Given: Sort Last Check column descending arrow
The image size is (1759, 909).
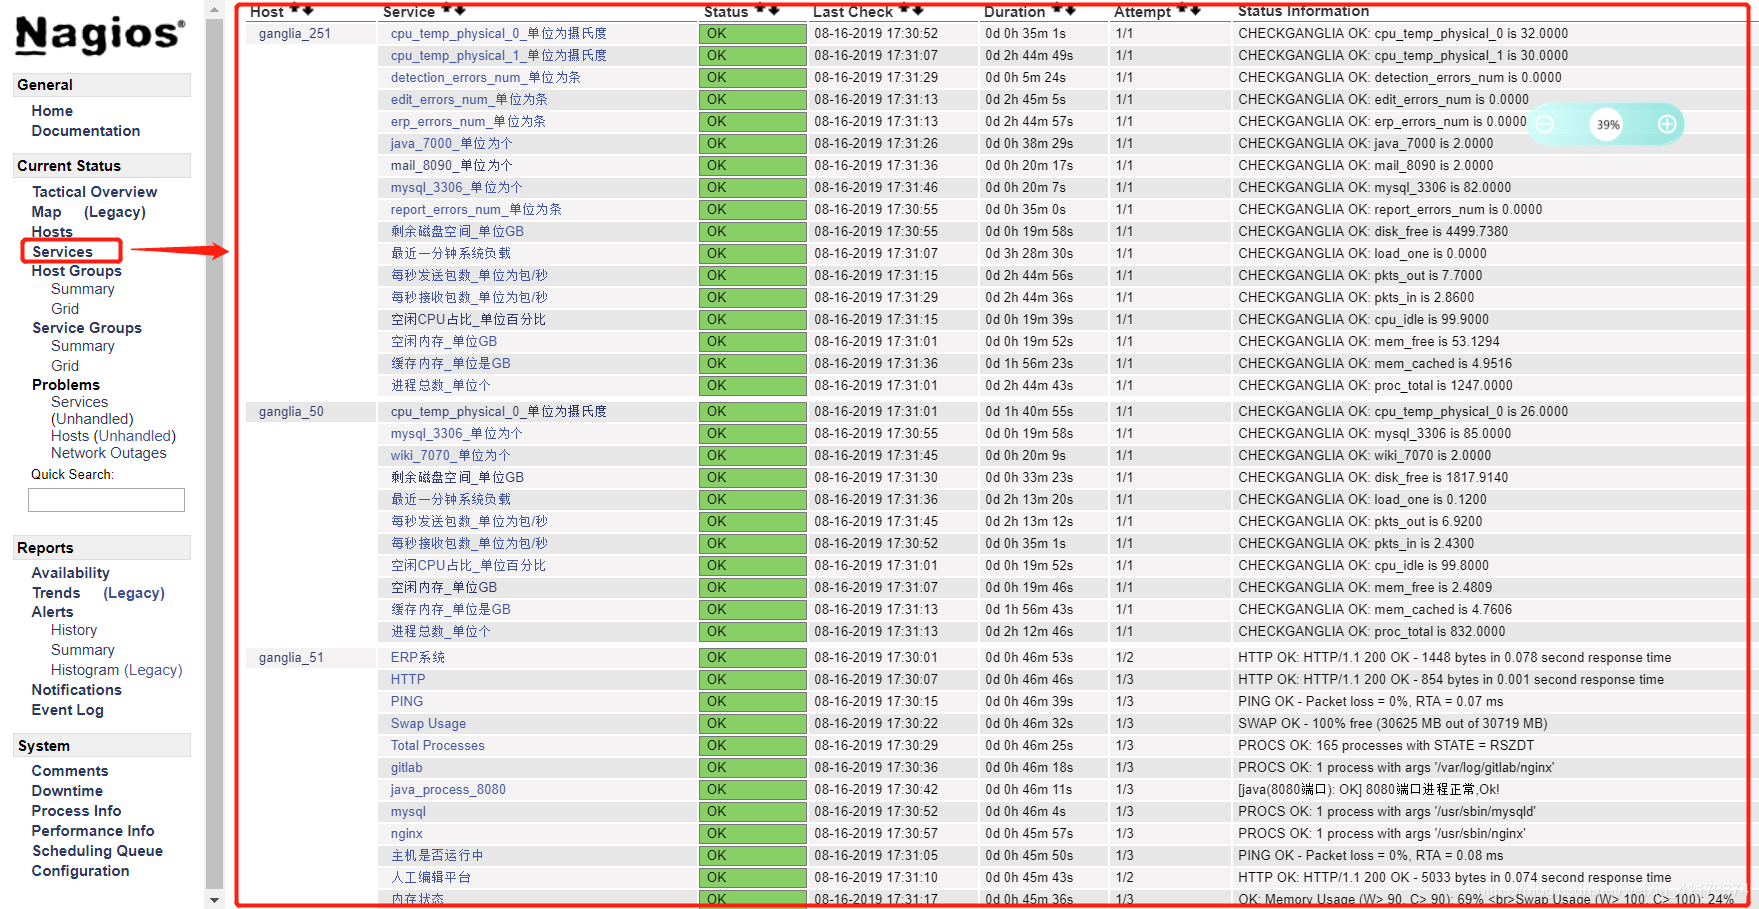Looking at the screenshot, I should coord(918,10).
